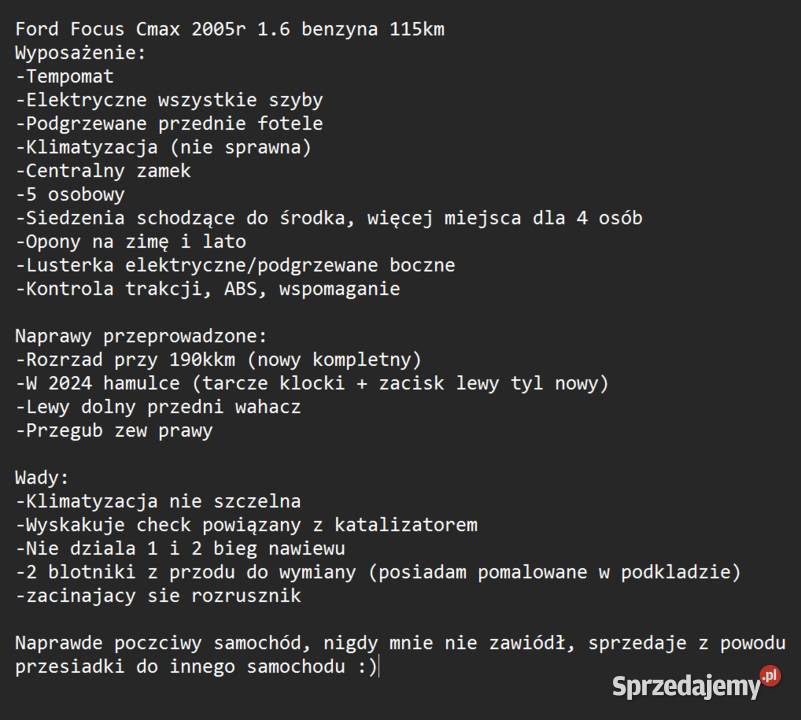Click the Rozrzad przy 190kkm line
The image size is (801, 720).
(219, 359)
